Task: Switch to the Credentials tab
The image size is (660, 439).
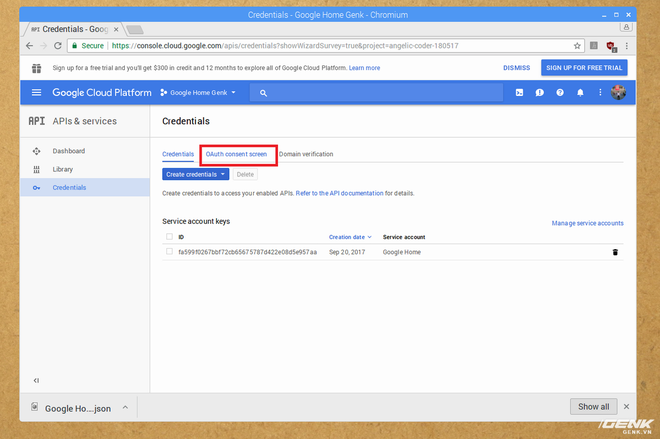Action: tap(178, 154)
